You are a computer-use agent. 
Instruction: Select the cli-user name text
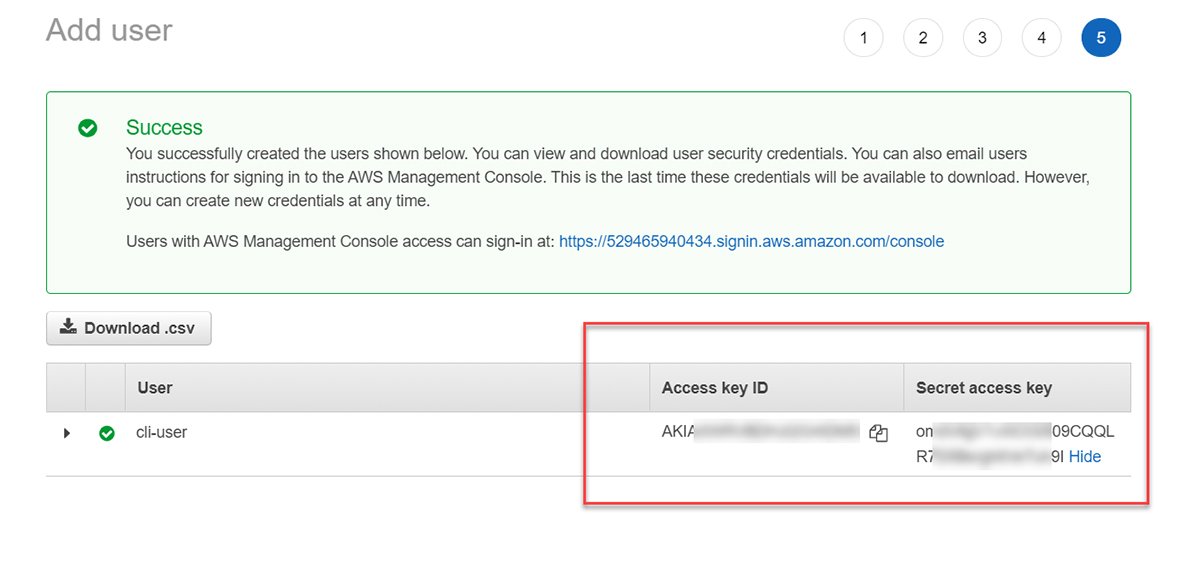[162, 433]
